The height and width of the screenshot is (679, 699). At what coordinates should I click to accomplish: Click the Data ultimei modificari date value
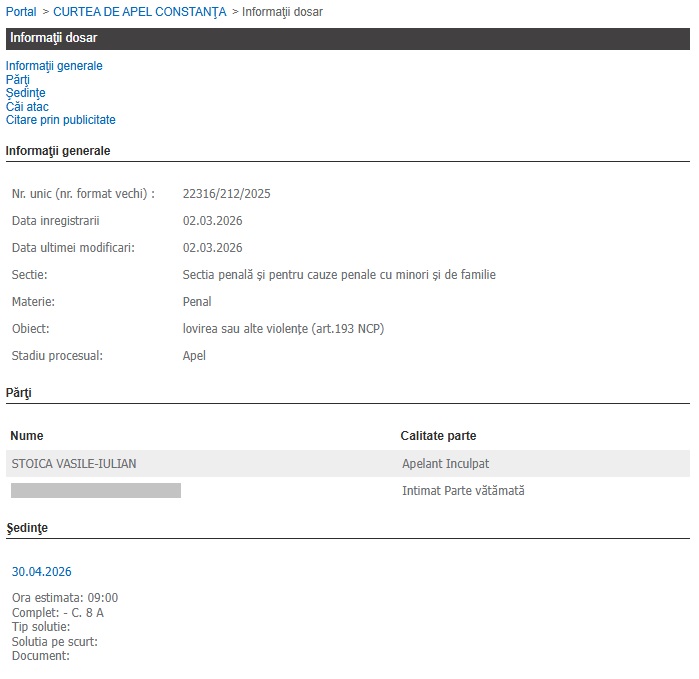[x=212, y=248]
